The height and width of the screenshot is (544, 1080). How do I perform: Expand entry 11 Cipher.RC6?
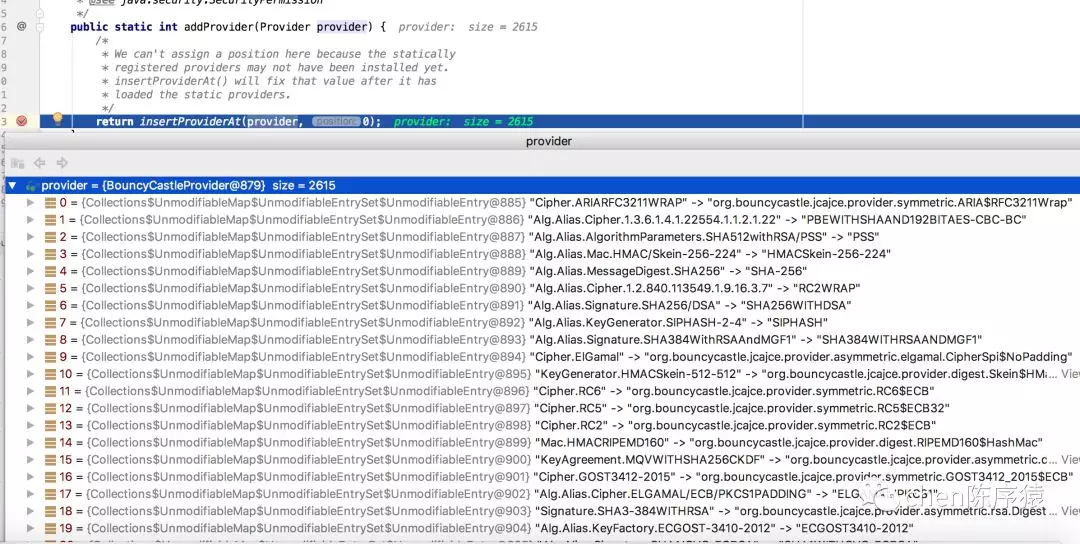tap(30, 391)
